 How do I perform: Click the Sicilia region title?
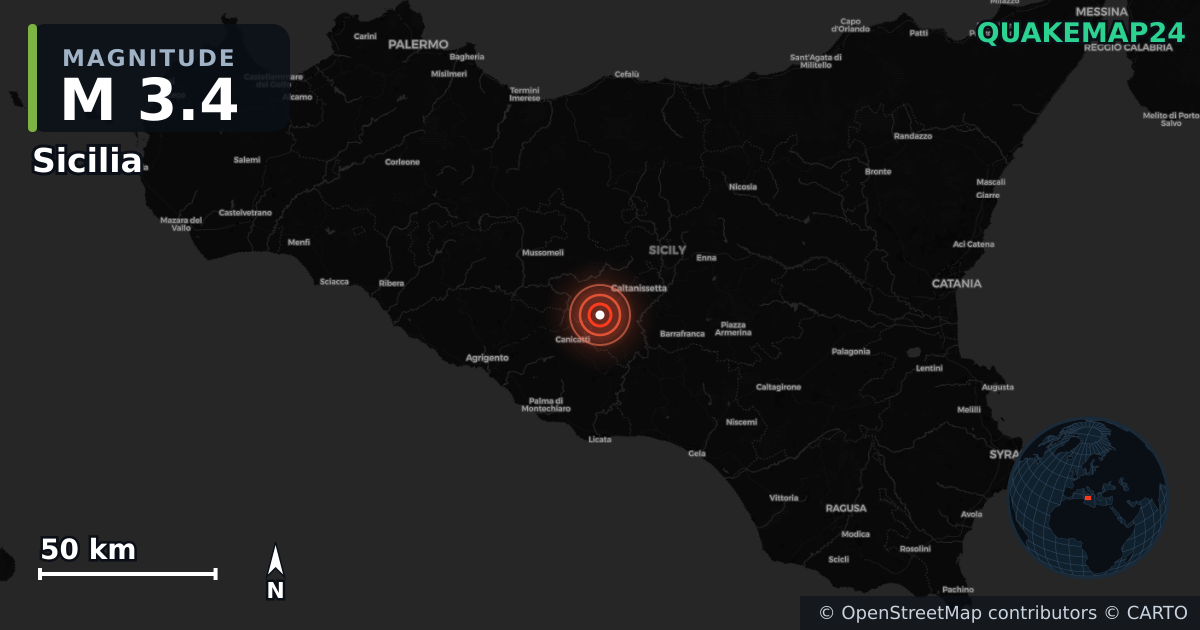coord(87,161)
